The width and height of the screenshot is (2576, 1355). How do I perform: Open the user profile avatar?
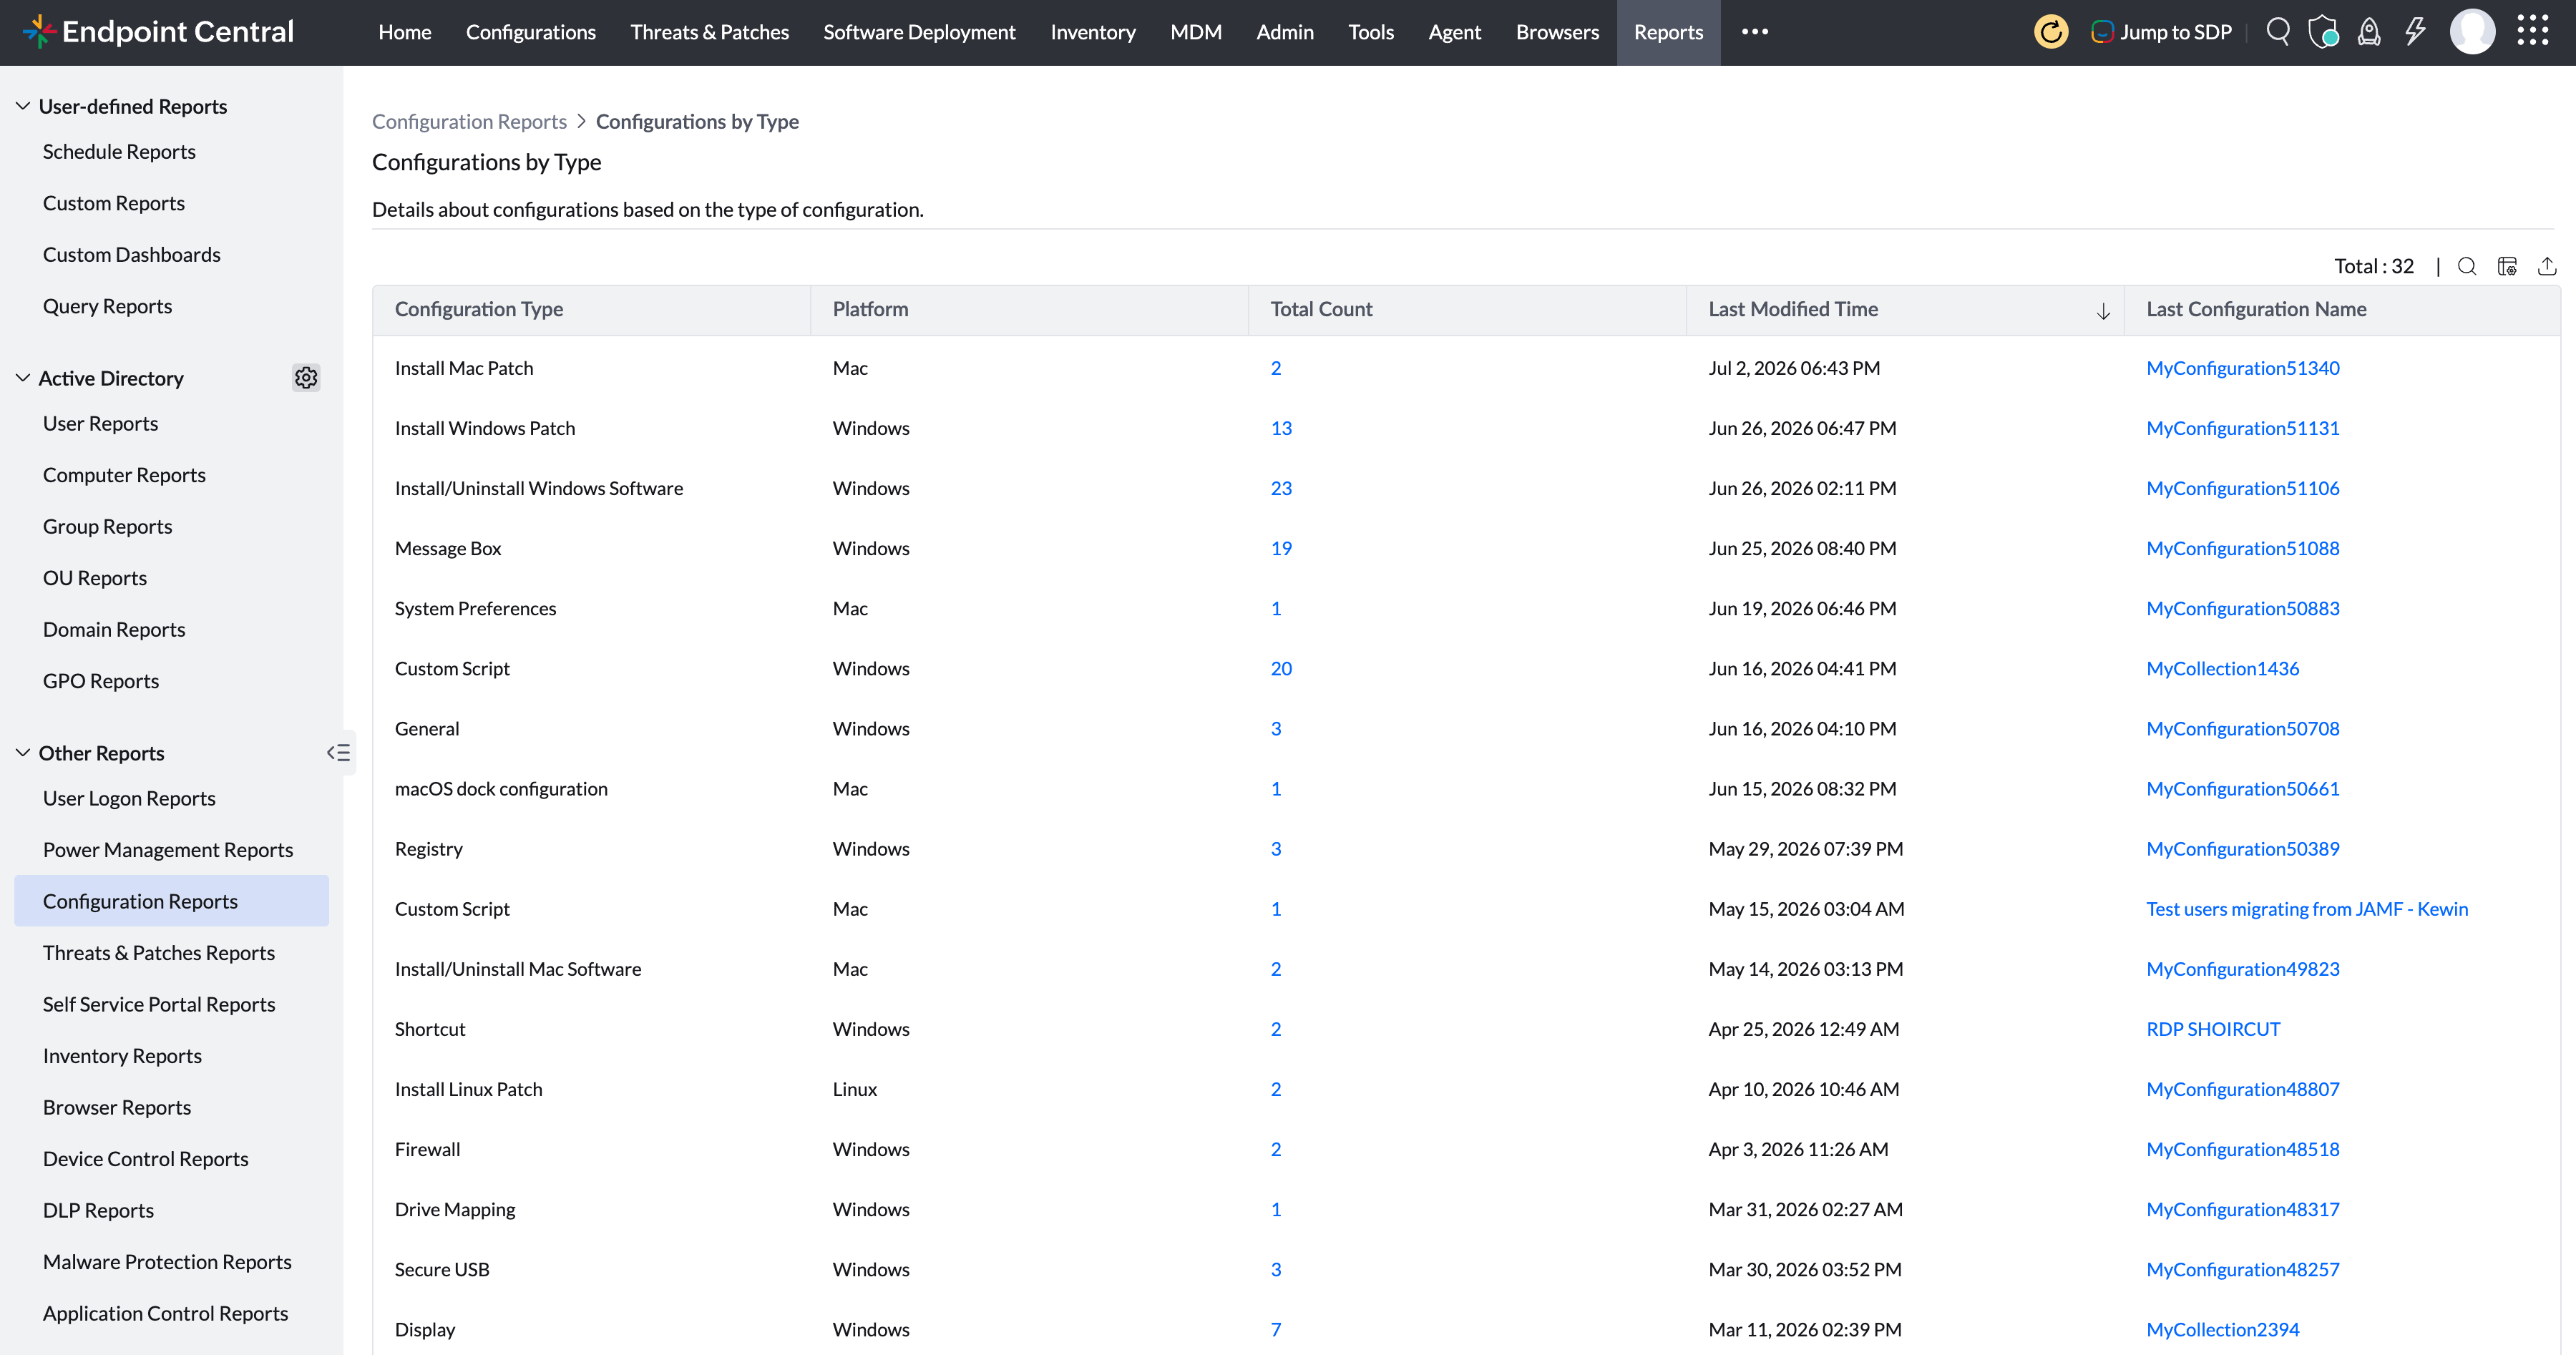pos(2472,32)
